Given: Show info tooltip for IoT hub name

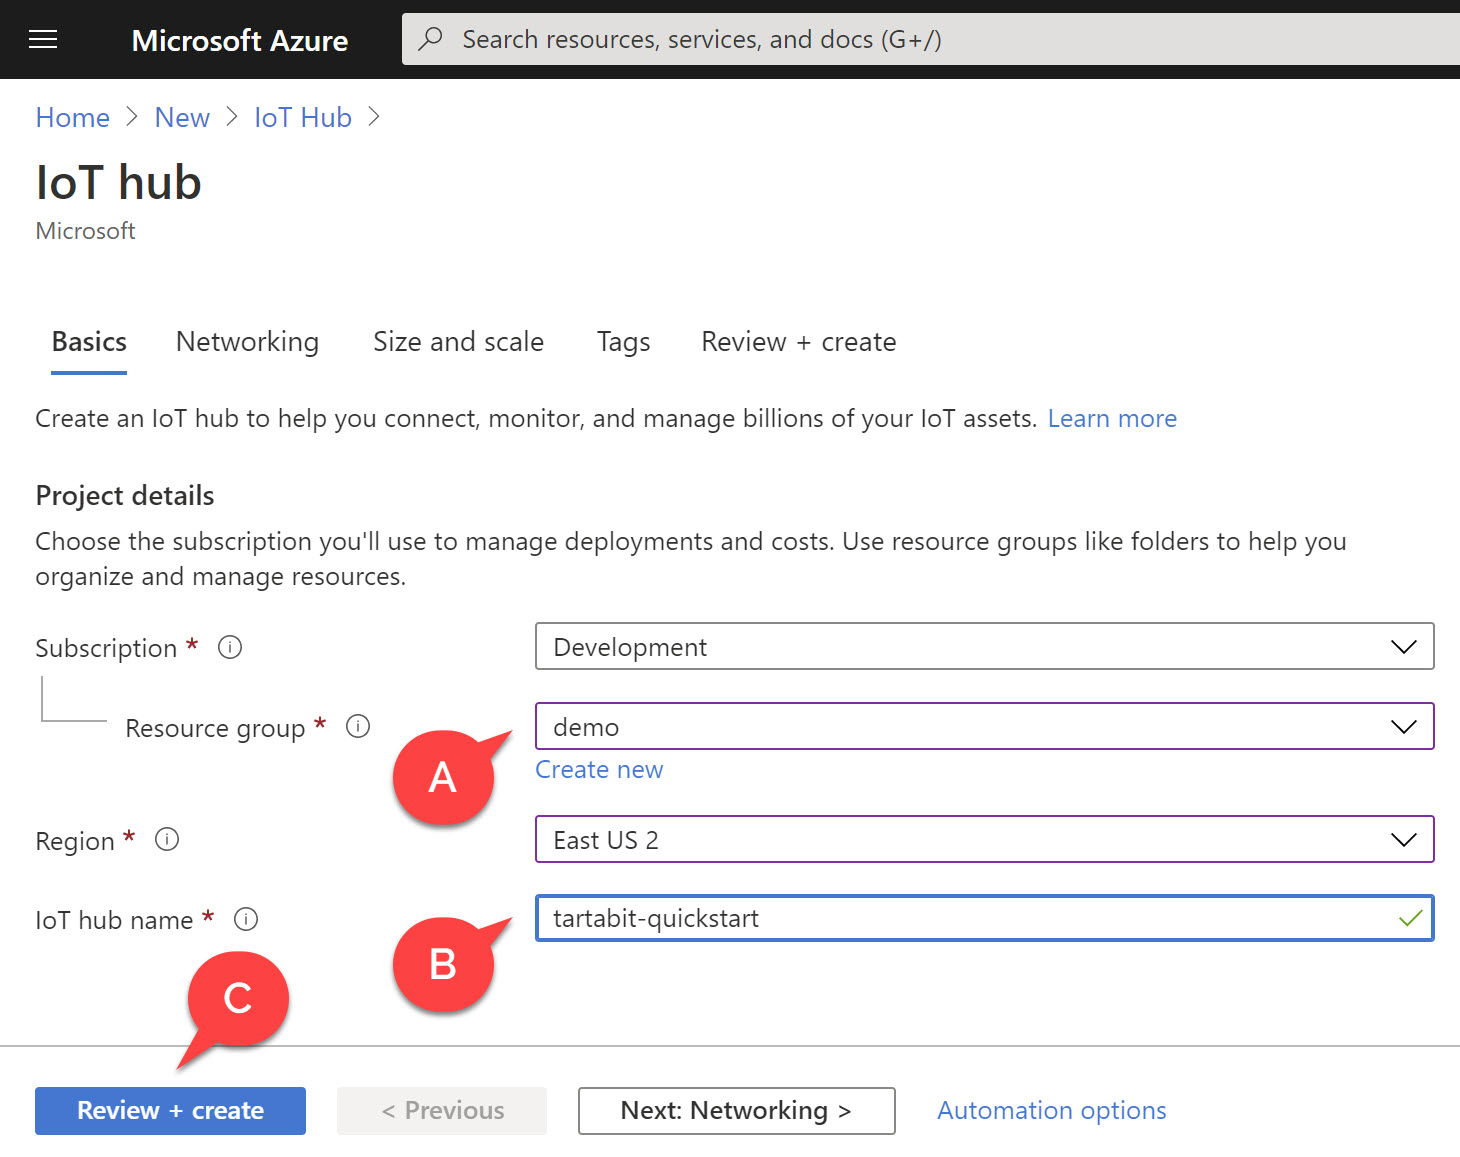Looking at the screenshot, I should 246,918.
